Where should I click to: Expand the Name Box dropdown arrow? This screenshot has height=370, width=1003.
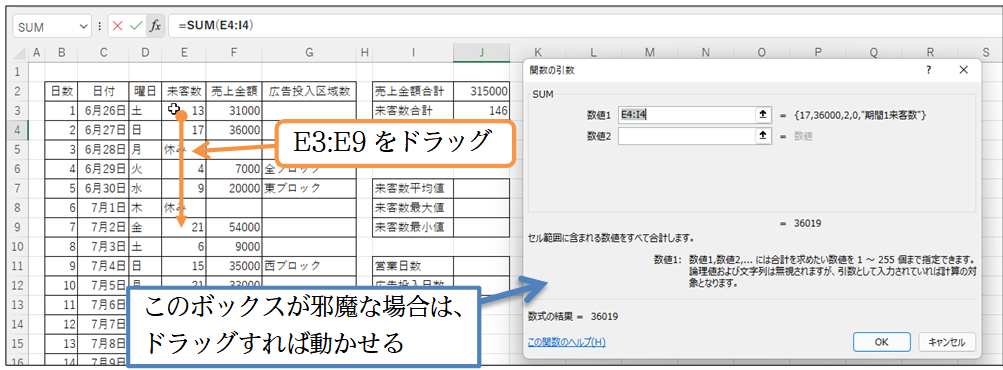[84, 27]
